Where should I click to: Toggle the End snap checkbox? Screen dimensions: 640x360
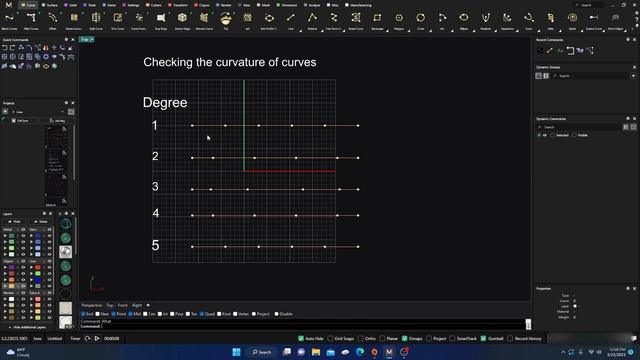[x=83, y=314]
